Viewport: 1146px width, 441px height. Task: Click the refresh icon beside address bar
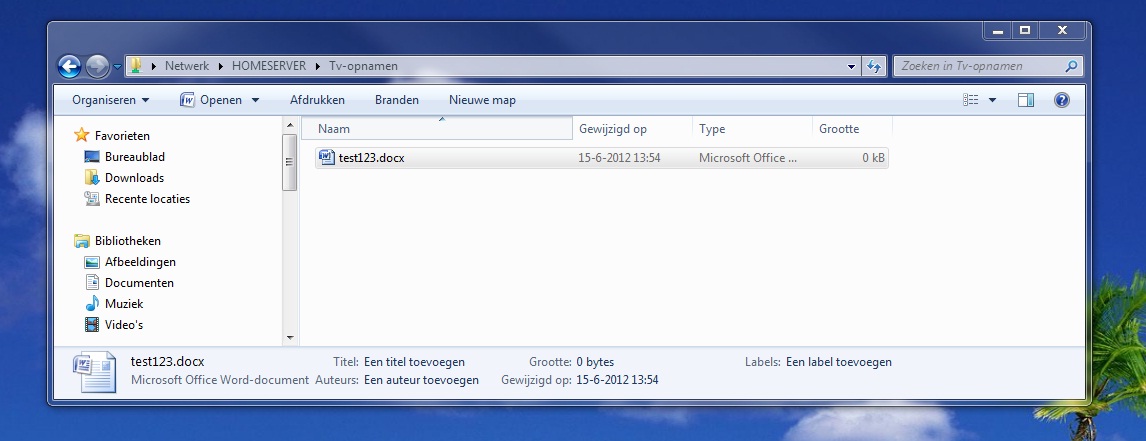[x=874, y=67]
